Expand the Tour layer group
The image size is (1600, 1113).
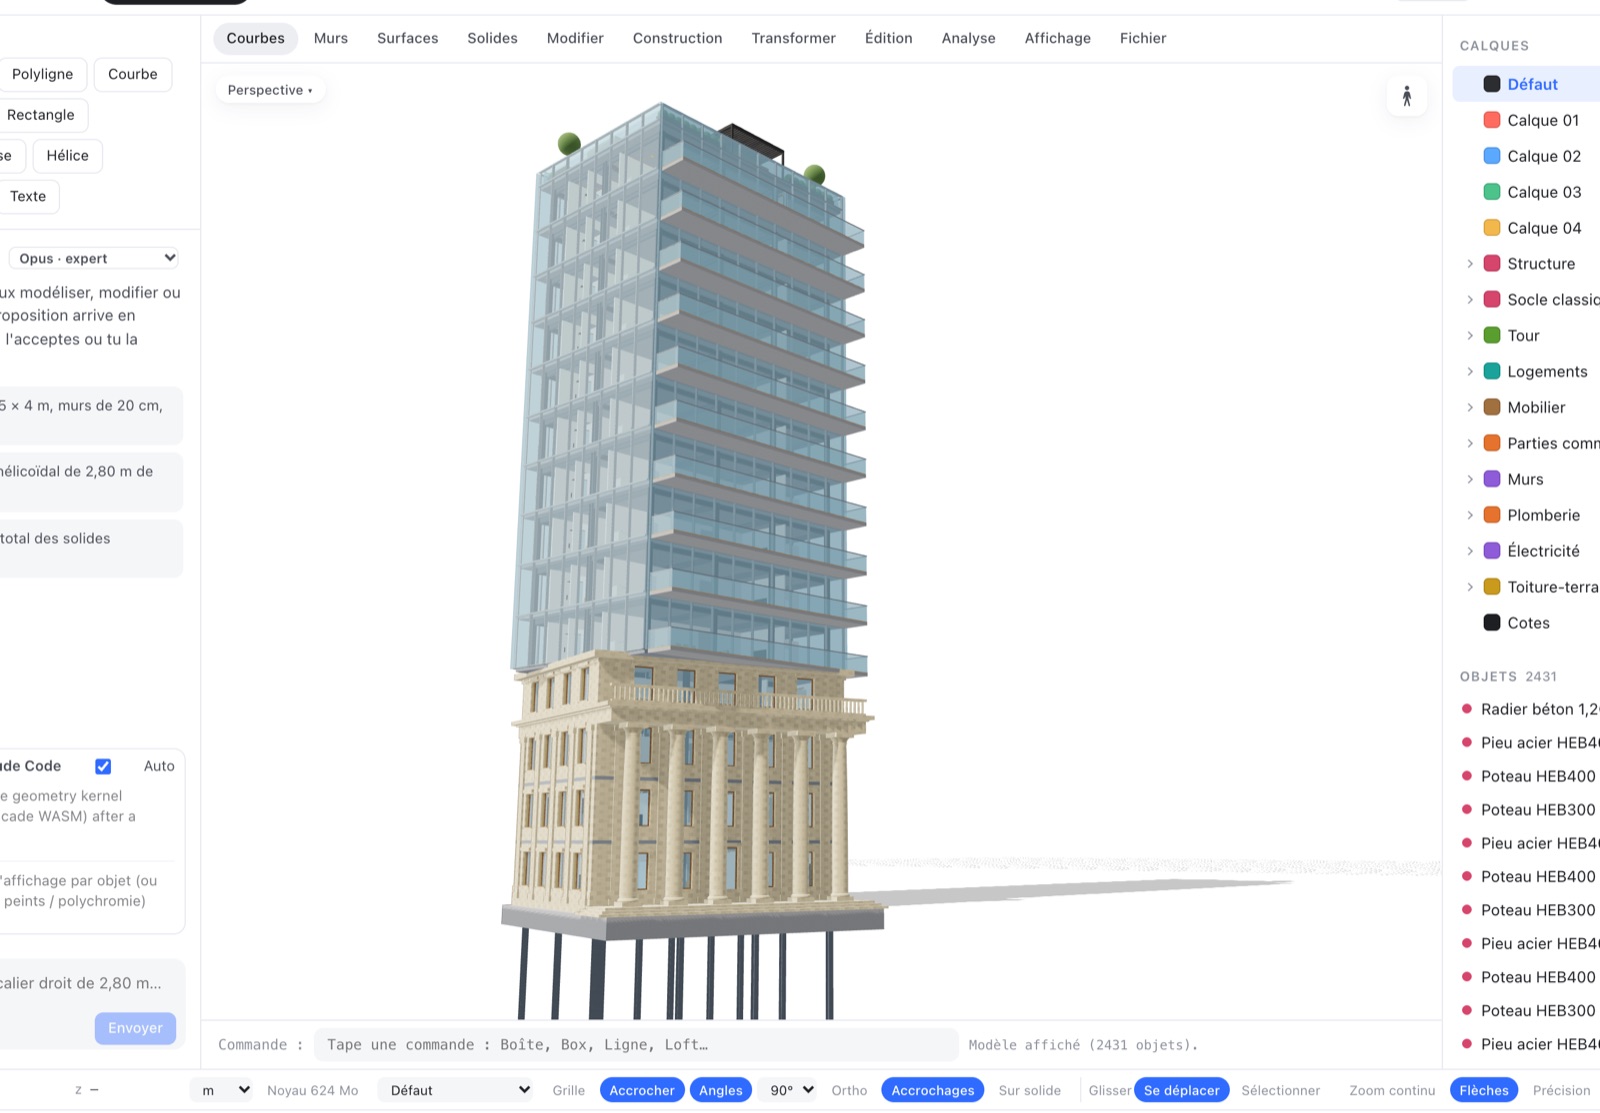click(x=1469, y=336)
